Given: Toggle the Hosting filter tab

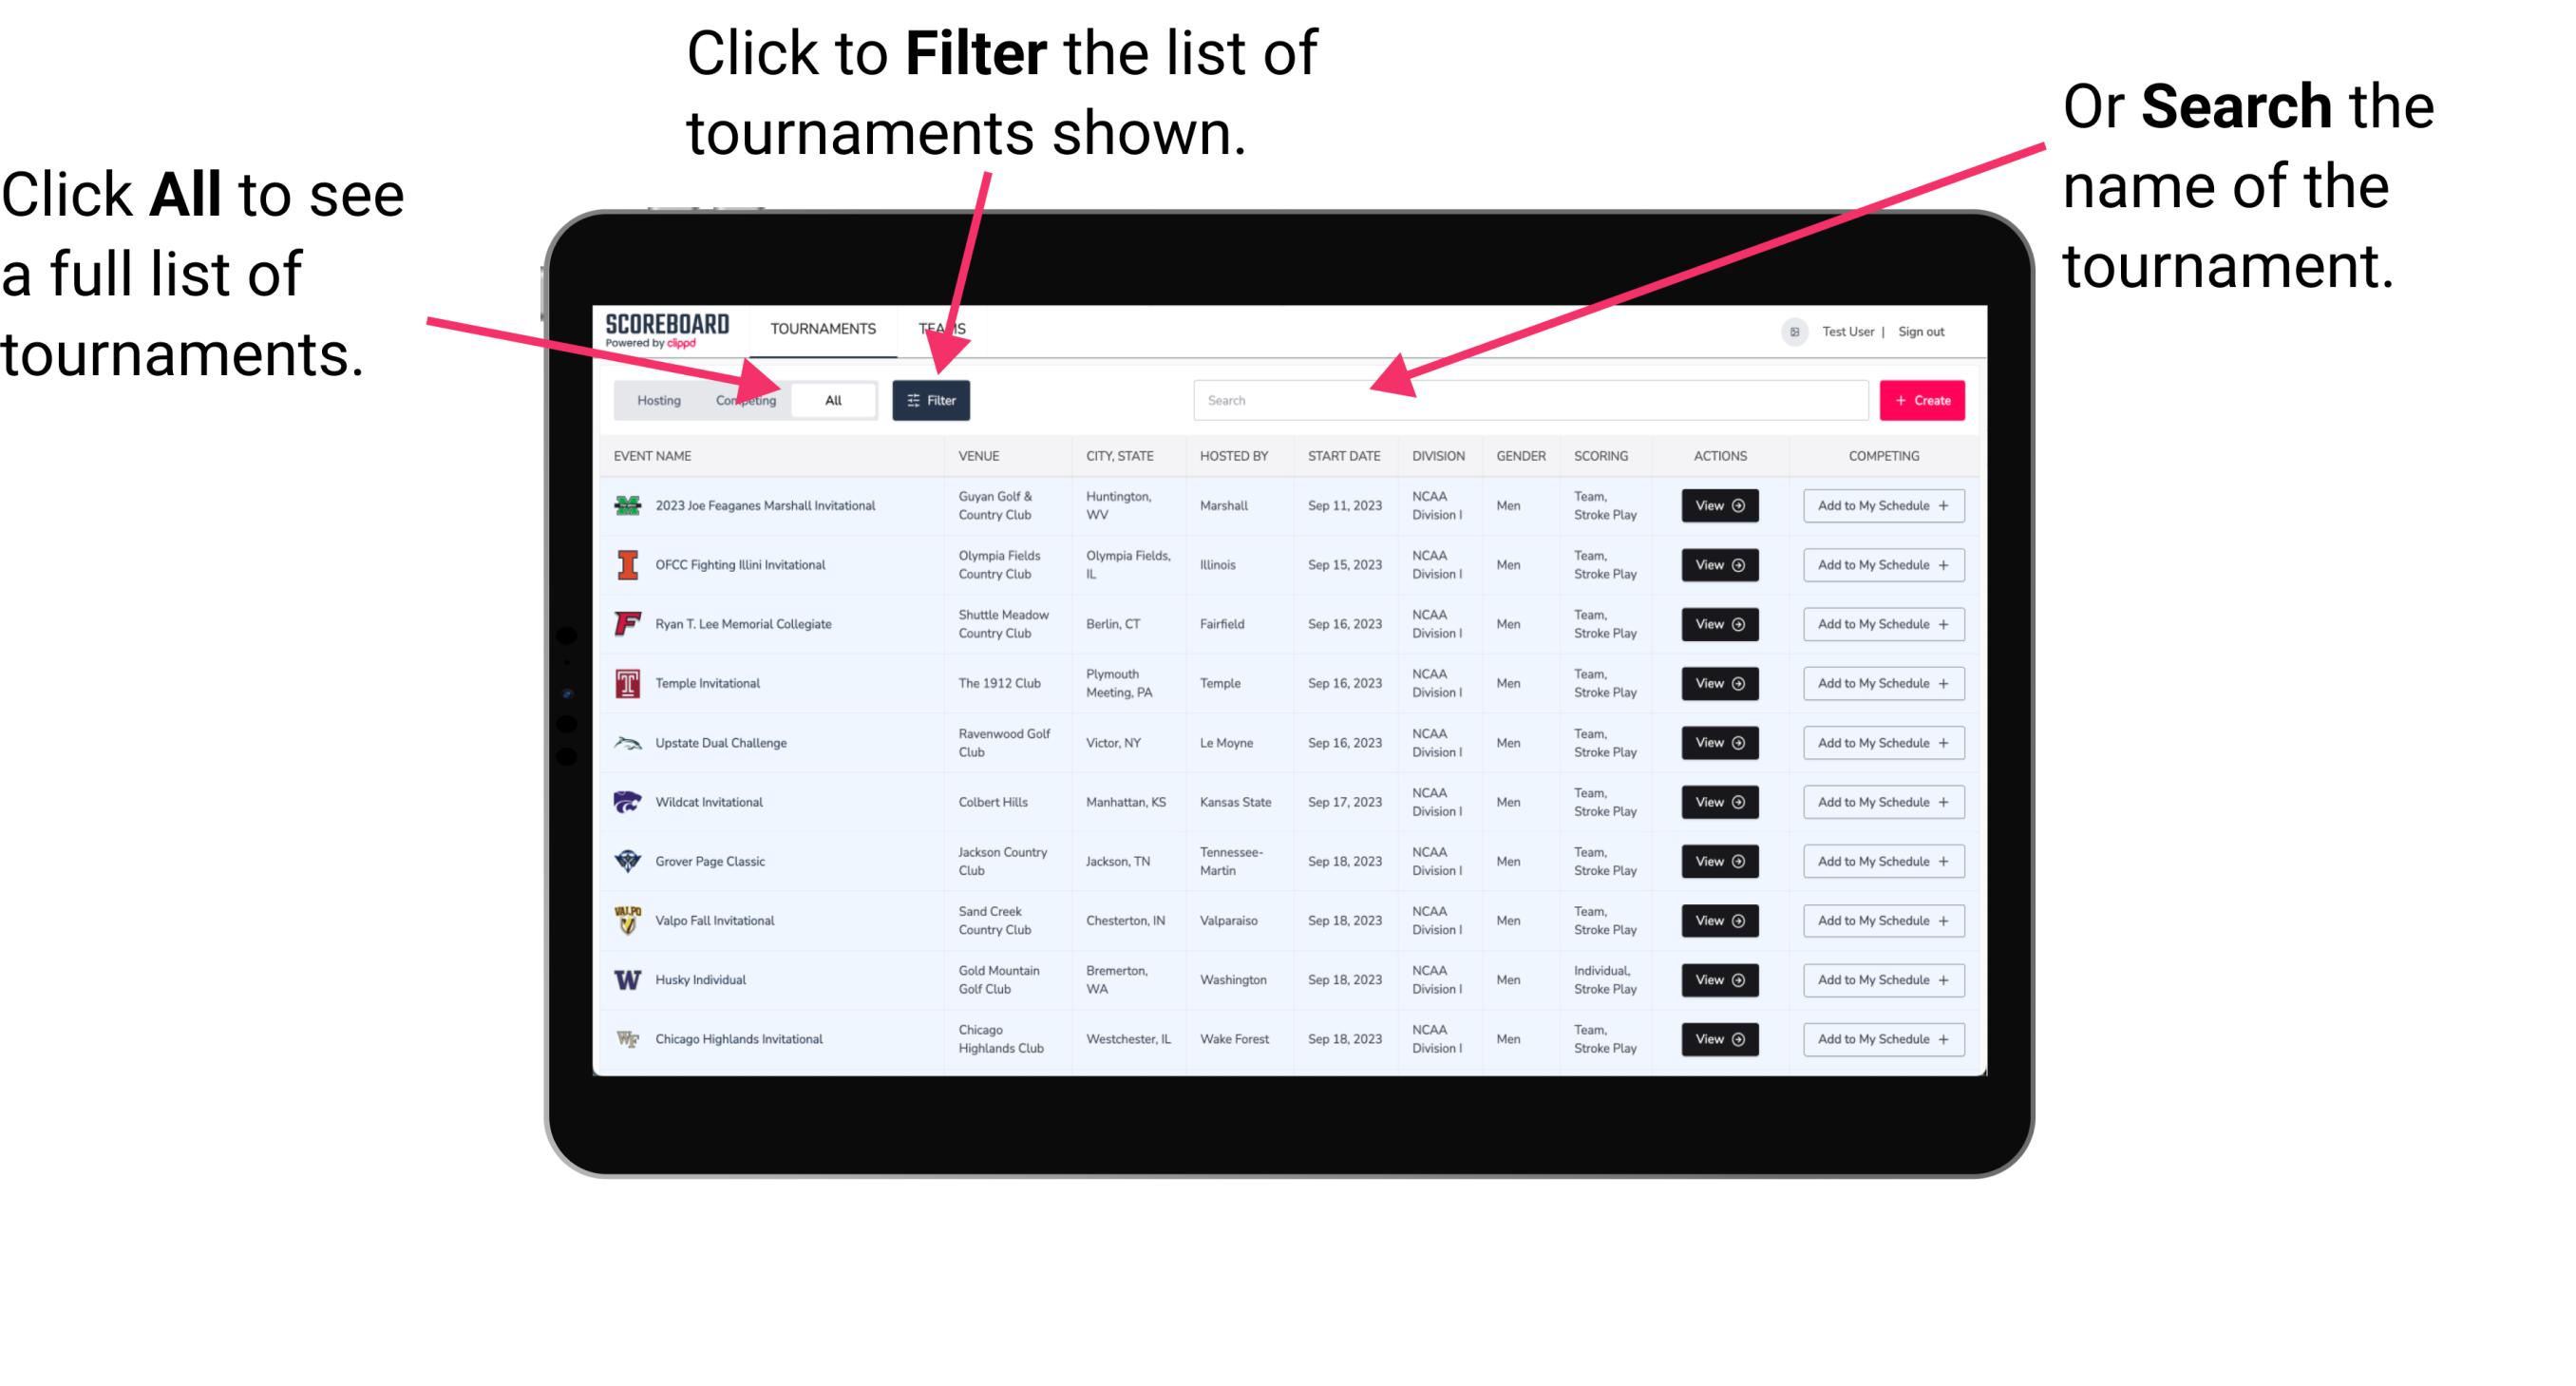Looking at the screenshot, I should (x=655, y=399).
